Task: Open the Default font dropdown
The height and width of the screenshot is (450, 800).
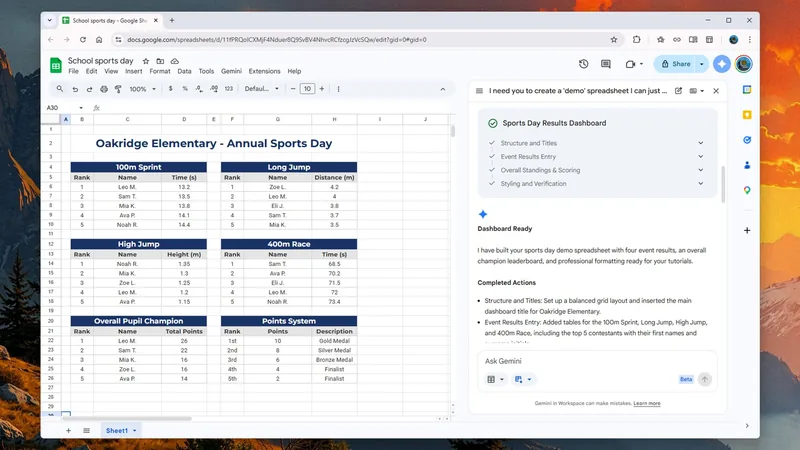Action: tap(262, 89)
